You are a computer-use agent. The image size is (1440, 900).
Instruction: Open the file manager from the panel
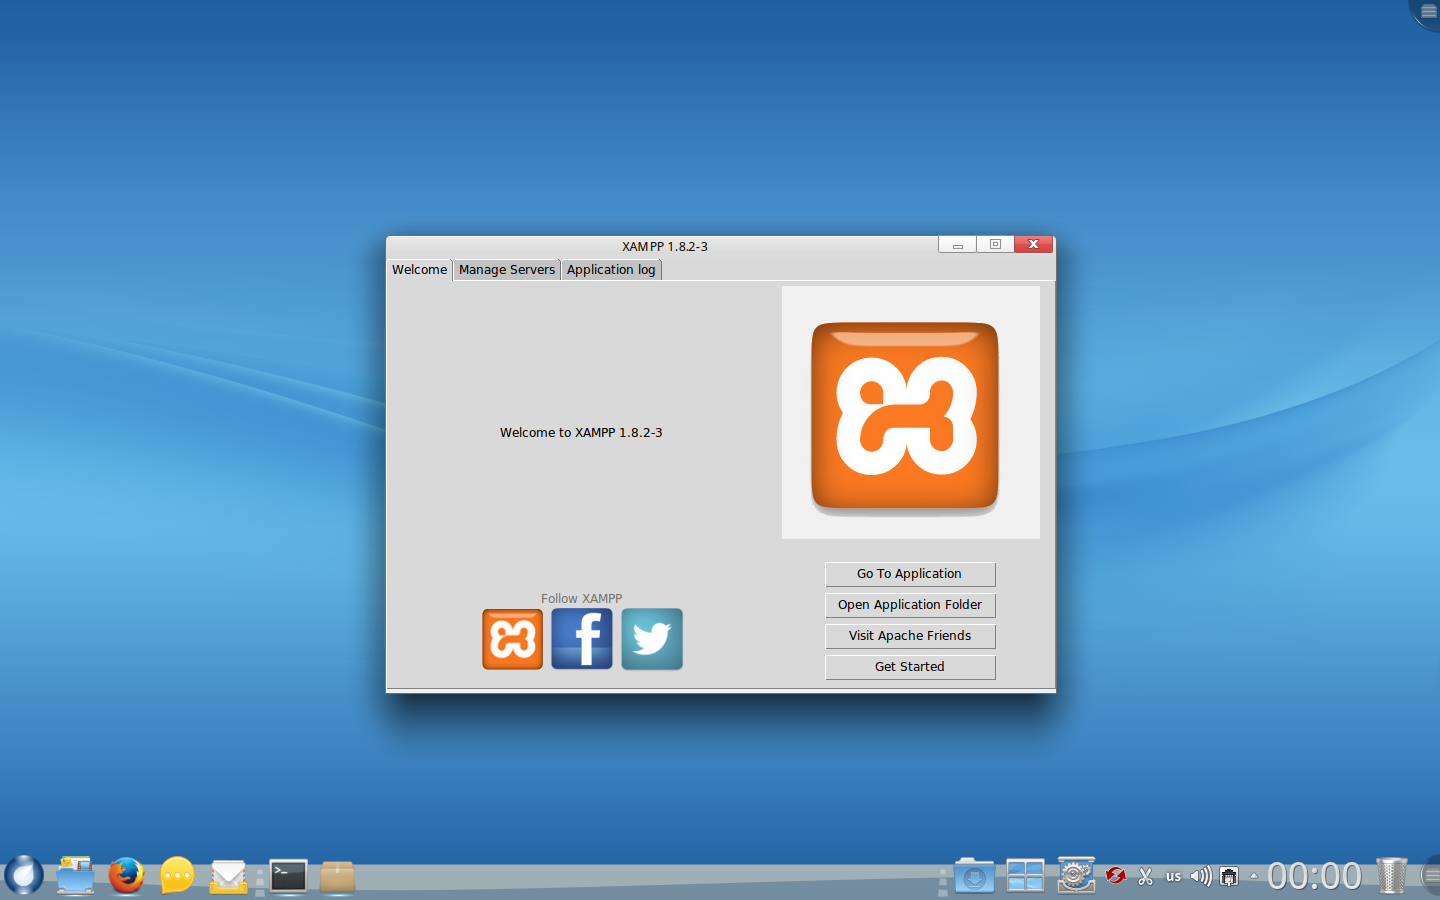(75, 876)
